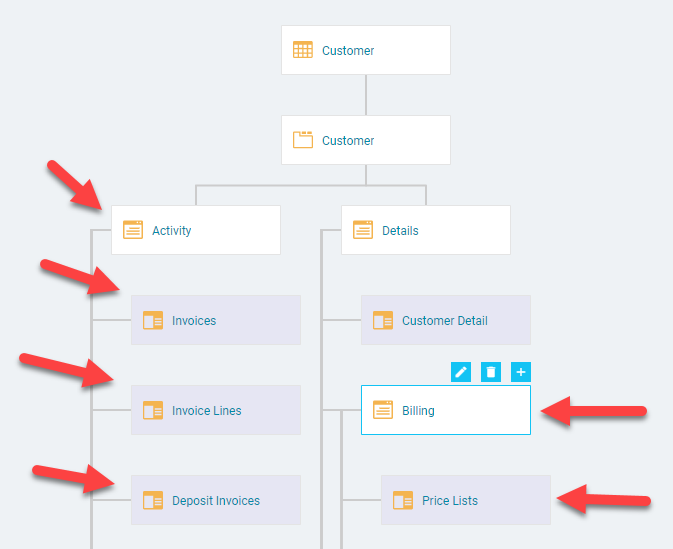Click the Customer Detail label
This screenshot has height=549, width=673.
(445, 321)
